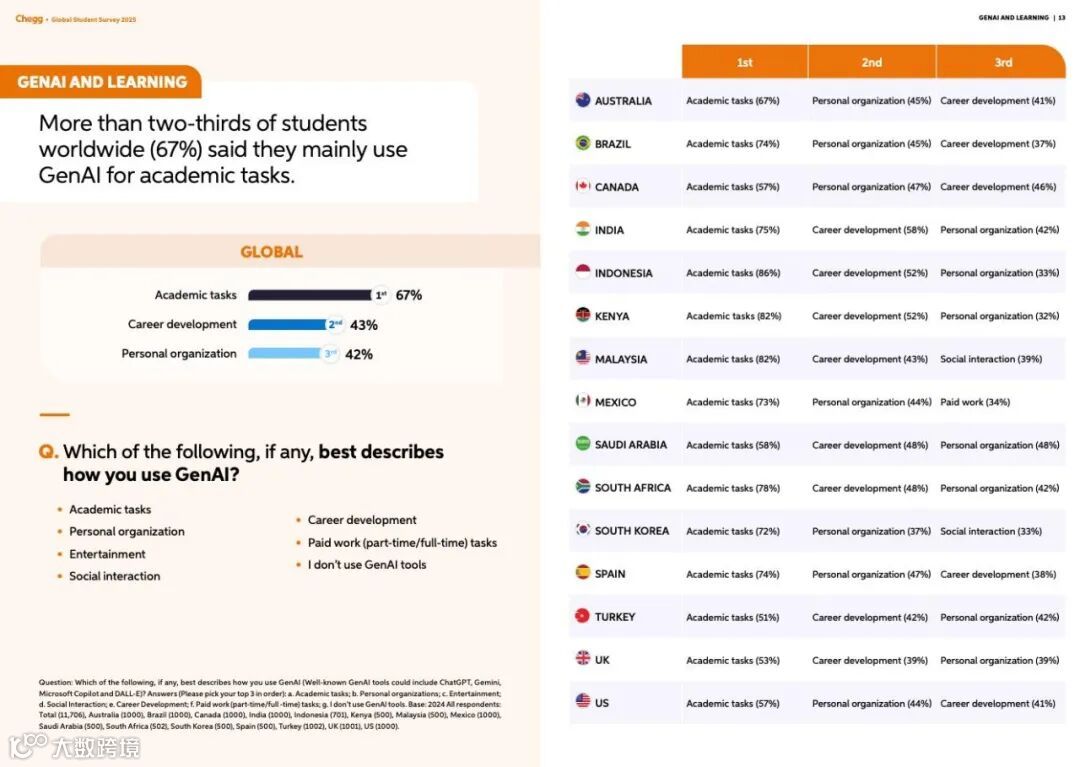The height and width of the screenshot is (767, 1080).
Task: Click the Entertainment bullet option
Action: click(x=107, y=554)
